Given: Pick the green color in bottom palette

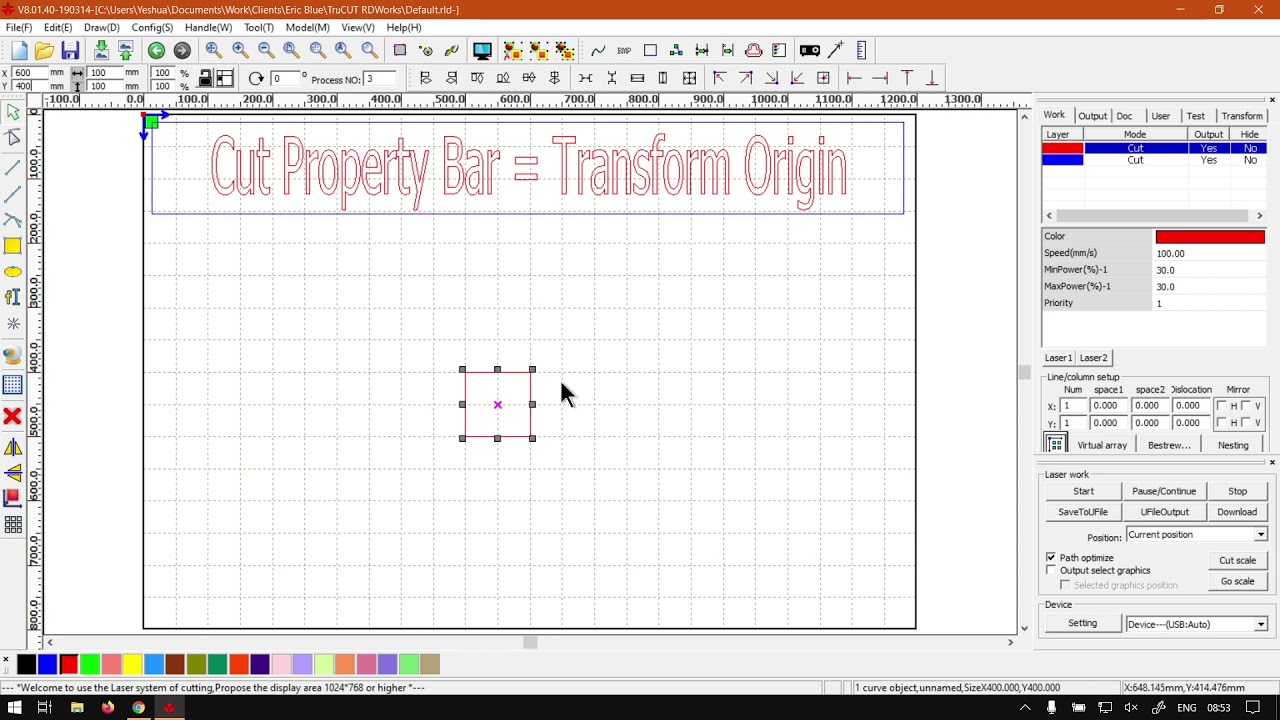Looking at the screenshot, I should click(90, 664).
